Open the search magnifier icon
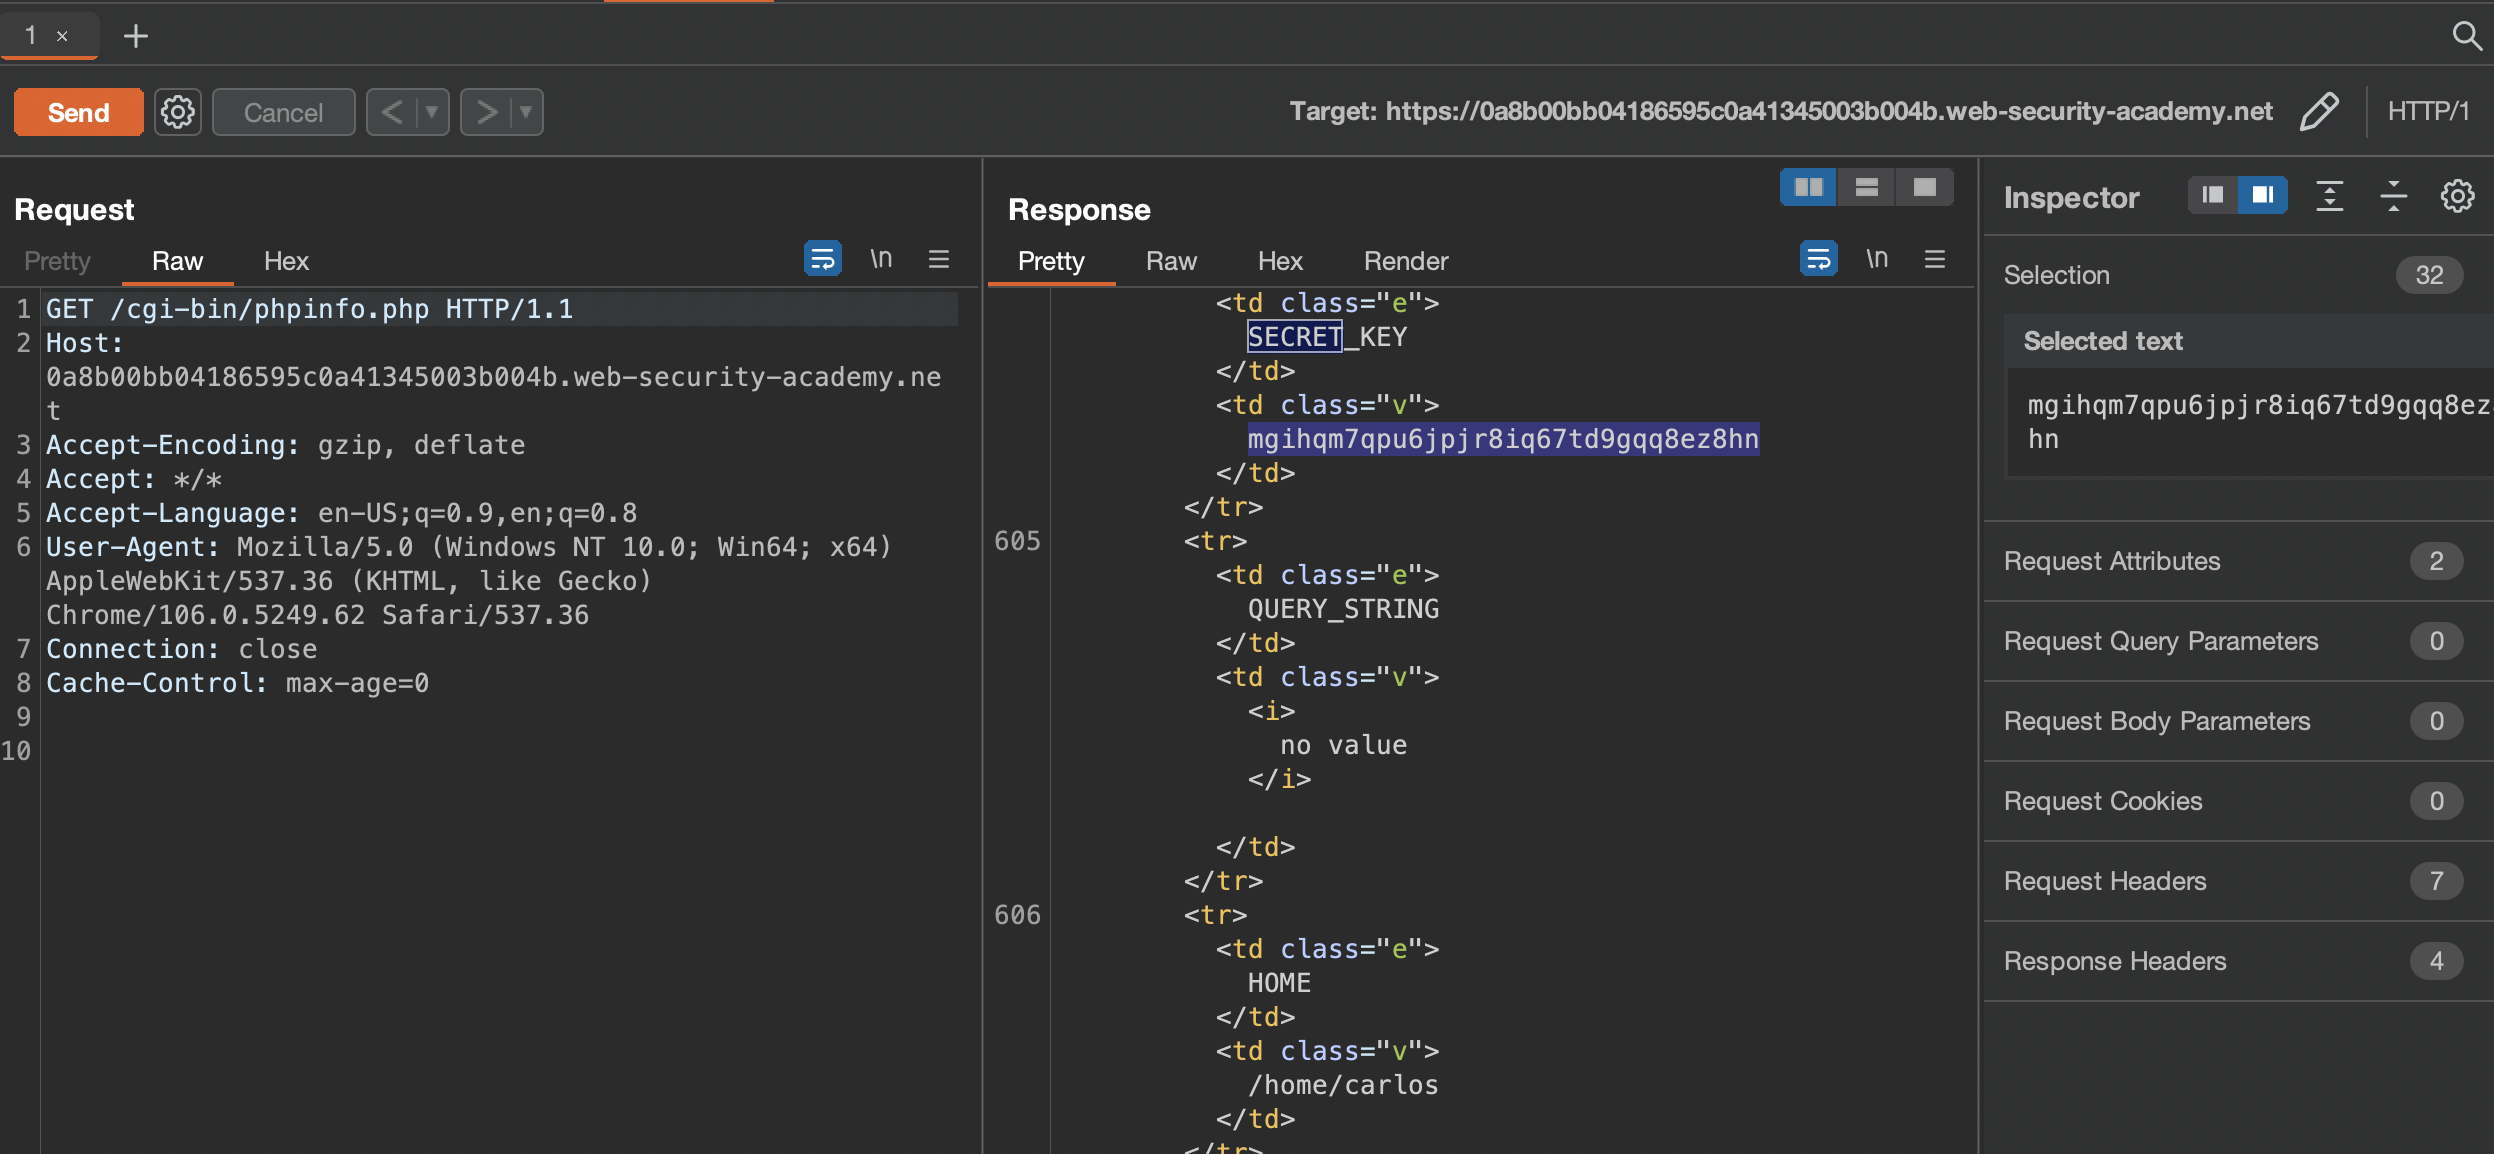The height and width of the screenshot is (1154, 2494). (2466, 36)
